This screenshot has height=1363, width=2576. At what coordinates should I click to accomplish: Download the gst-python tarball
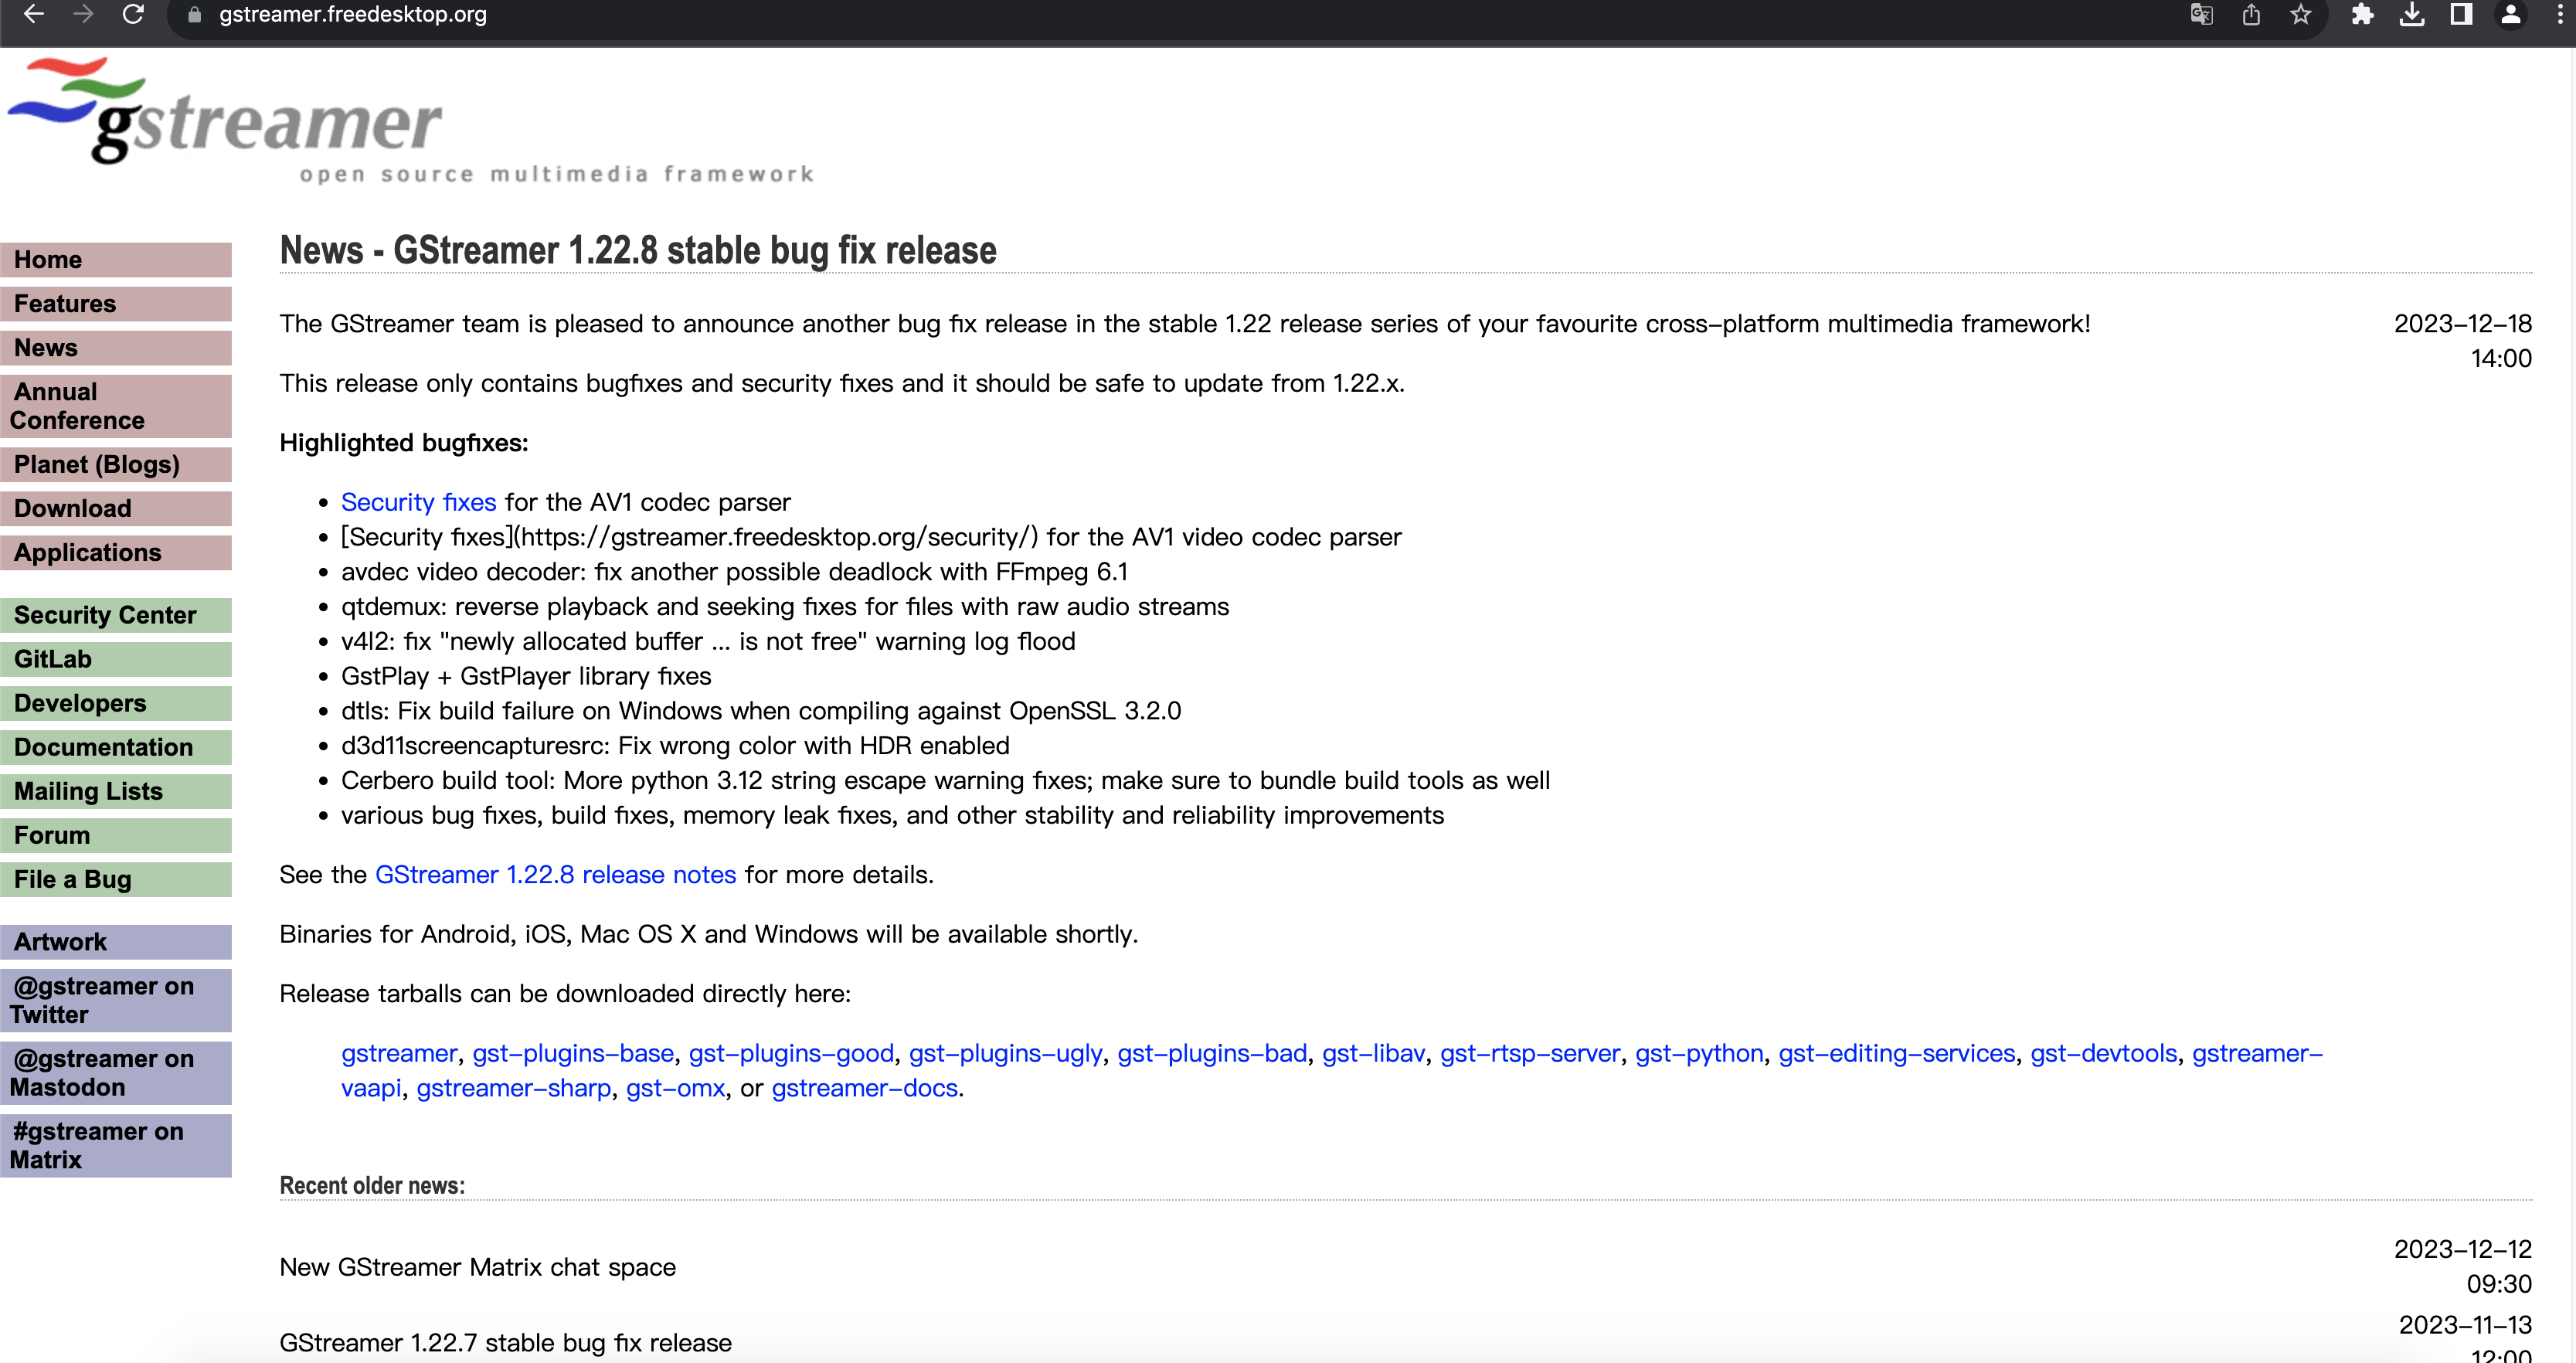coord(1699,1054)
